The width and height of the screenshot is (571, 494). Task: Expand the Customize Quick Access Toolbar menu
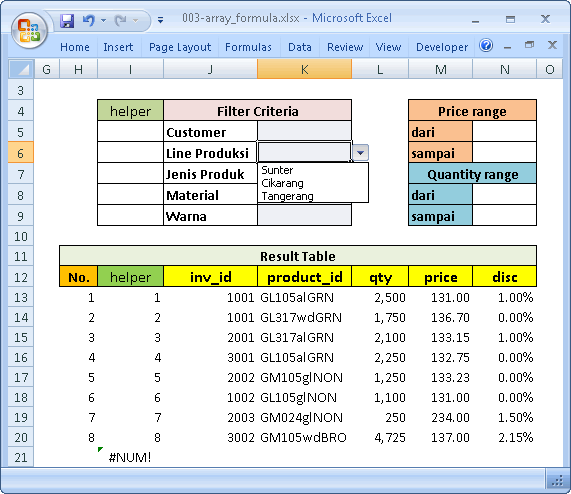pyautogui.click(x=160, y=20)
